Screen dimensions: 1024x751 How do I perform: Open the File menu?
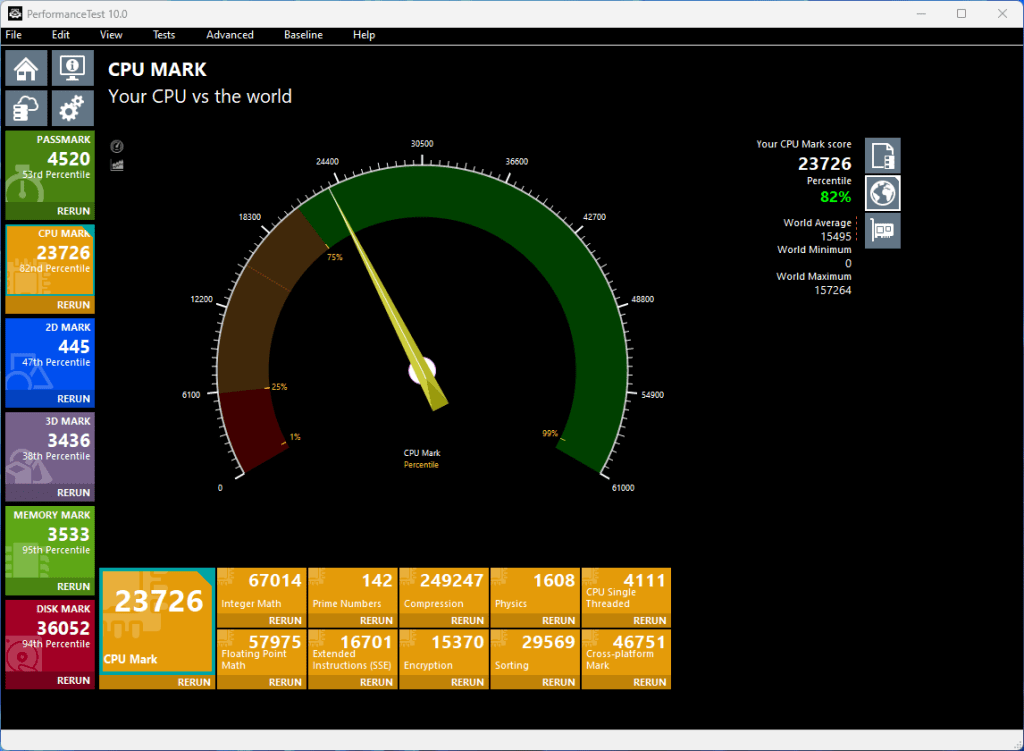pyautogui.click(x=14, y=35)
